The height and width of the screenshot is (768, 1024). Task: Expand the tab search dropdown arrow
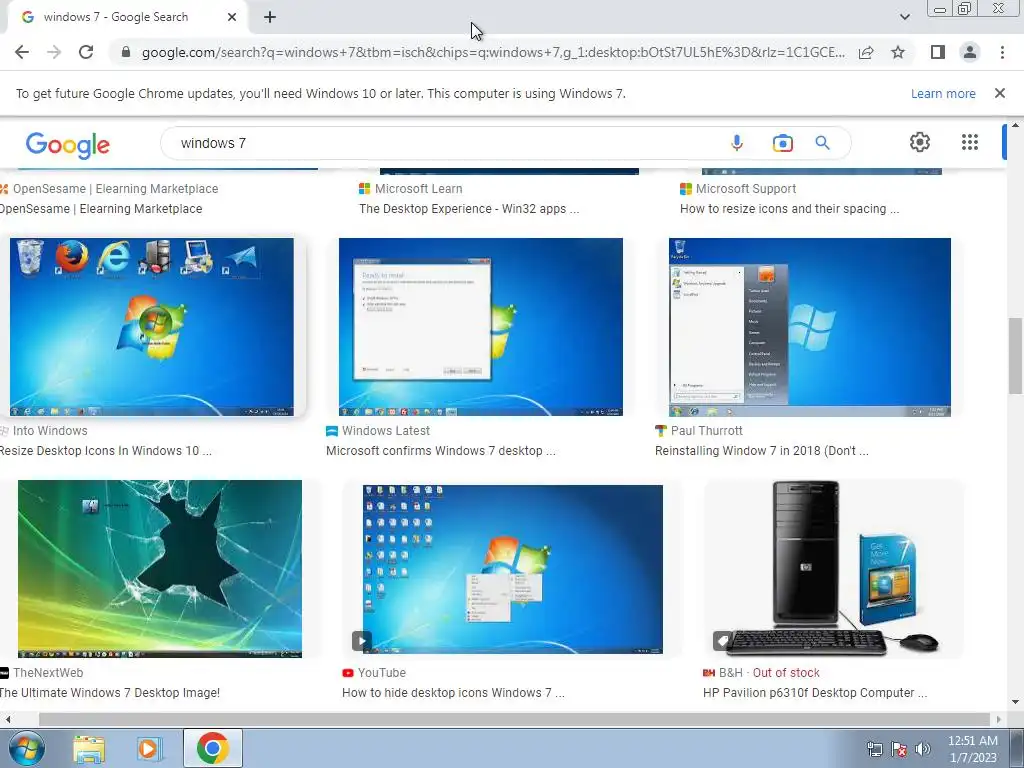point(904,17)
